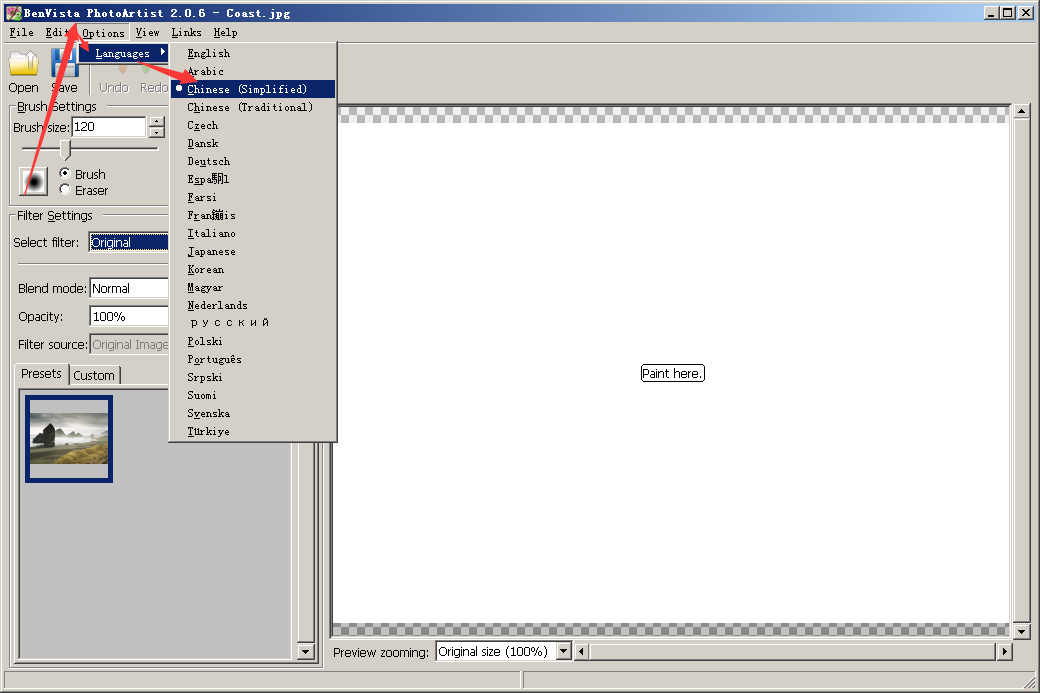Choose русский language
Screen dimensions: 1040x693
pyautogui.click(x=253, y=323)
